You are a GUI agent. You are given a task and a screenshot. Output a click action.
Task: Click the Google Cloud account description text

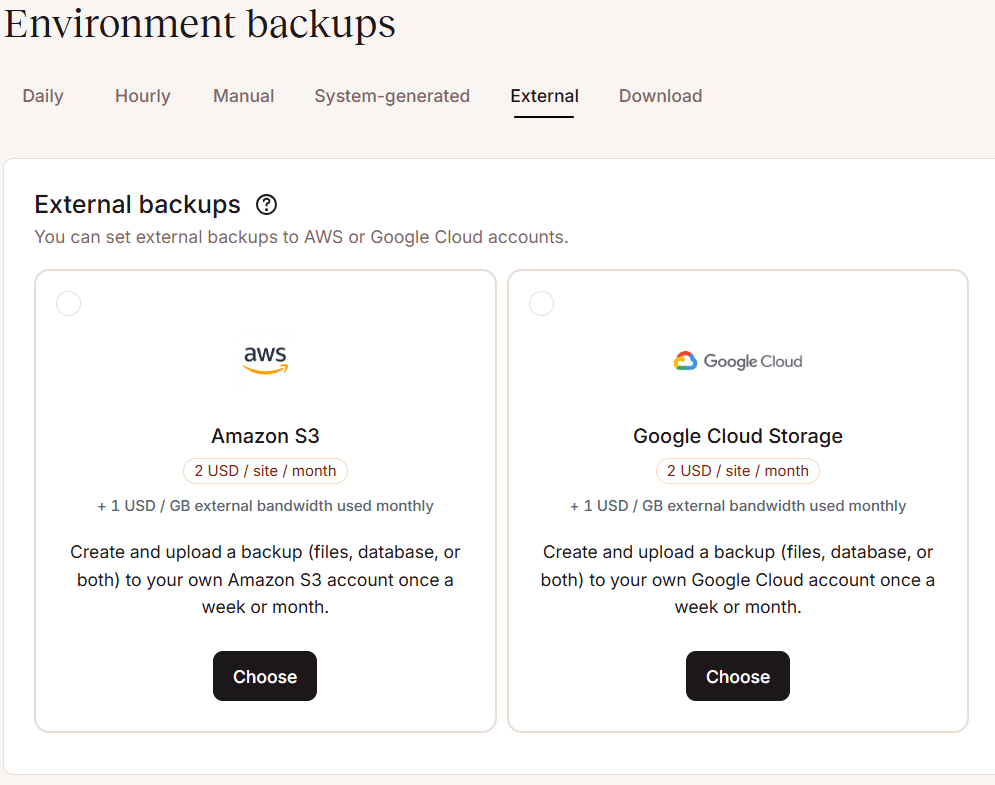738,579
